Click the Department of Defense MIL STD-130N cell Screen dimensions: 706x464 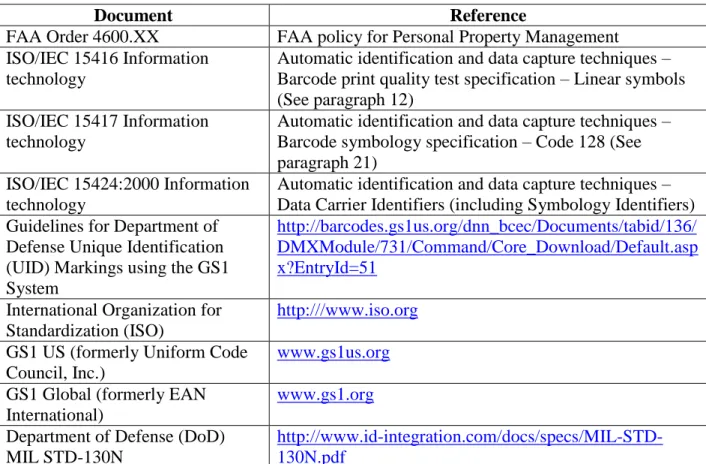[134, 446]
